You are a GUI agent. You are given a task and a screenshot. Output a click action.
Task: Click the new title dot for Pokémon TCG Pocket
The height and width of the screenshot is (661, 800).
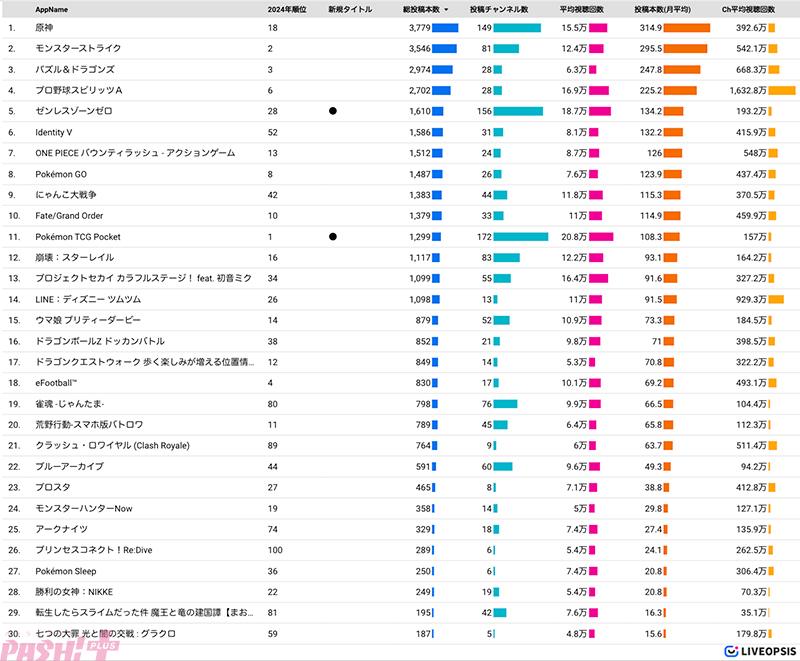pos(332,237)
